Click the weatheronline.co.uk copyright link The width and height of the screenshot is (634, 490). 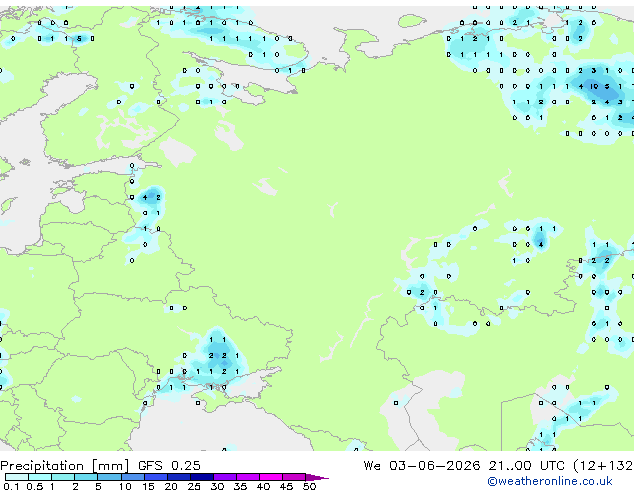coord(550,481)
